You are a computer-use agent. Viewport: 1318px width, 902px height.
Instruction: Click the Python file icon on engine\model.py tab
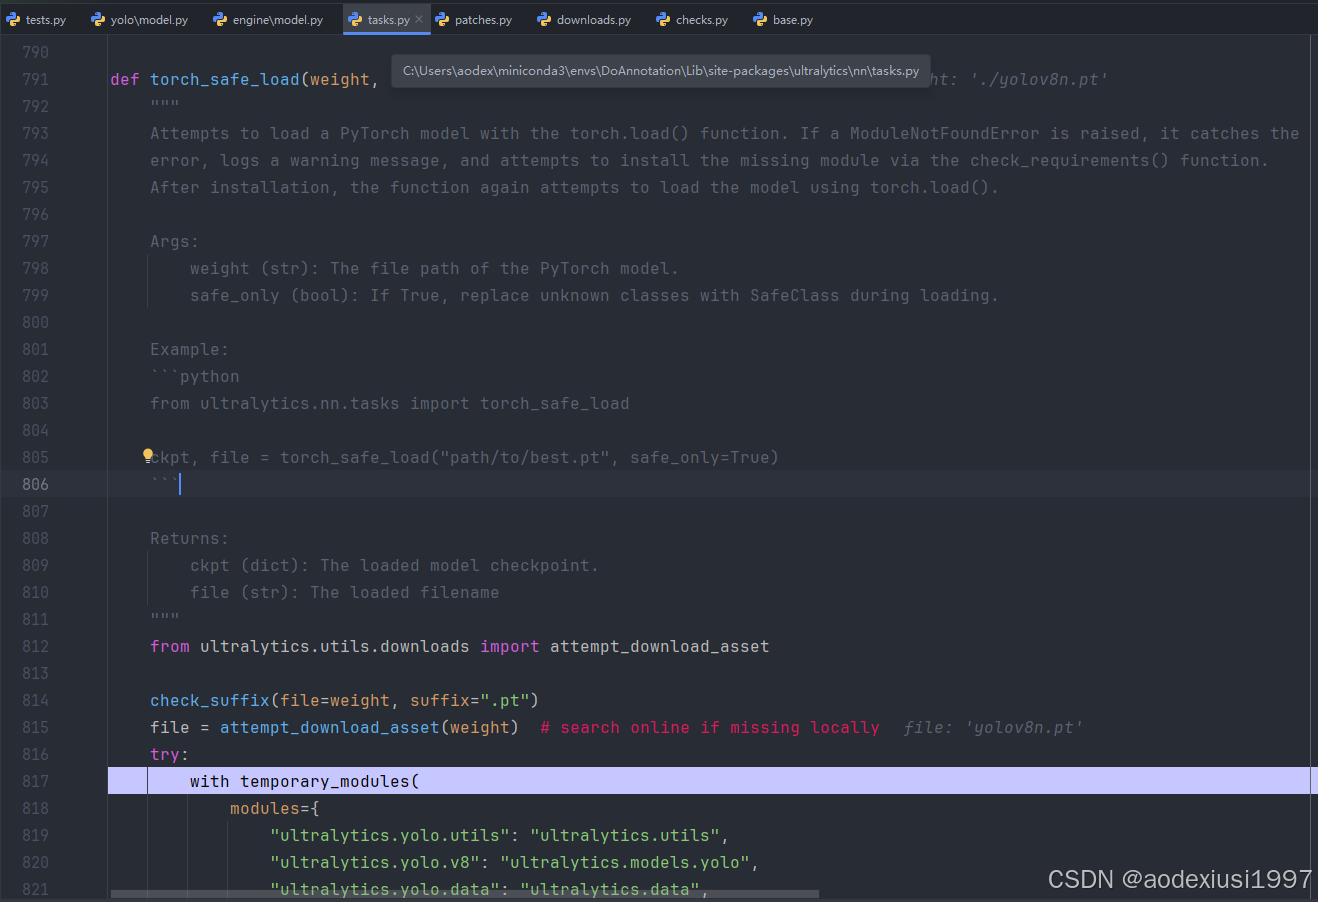(x=220, y=20)
